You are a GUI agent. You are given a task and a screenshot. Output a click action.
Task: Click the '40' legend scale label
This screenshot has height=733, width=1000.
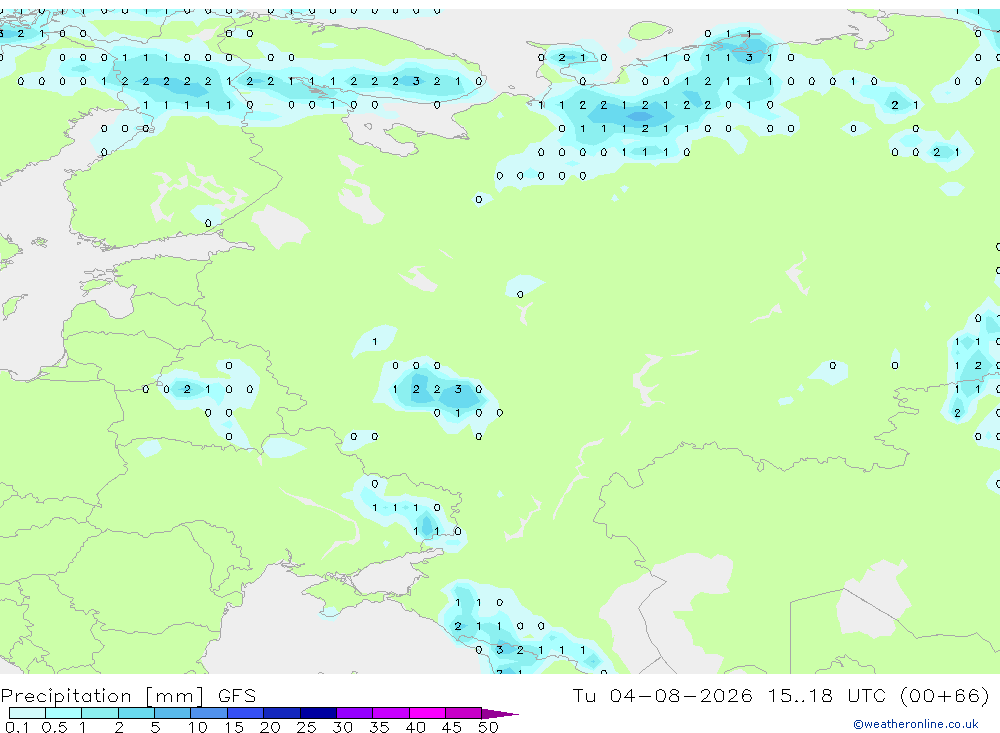415,727
